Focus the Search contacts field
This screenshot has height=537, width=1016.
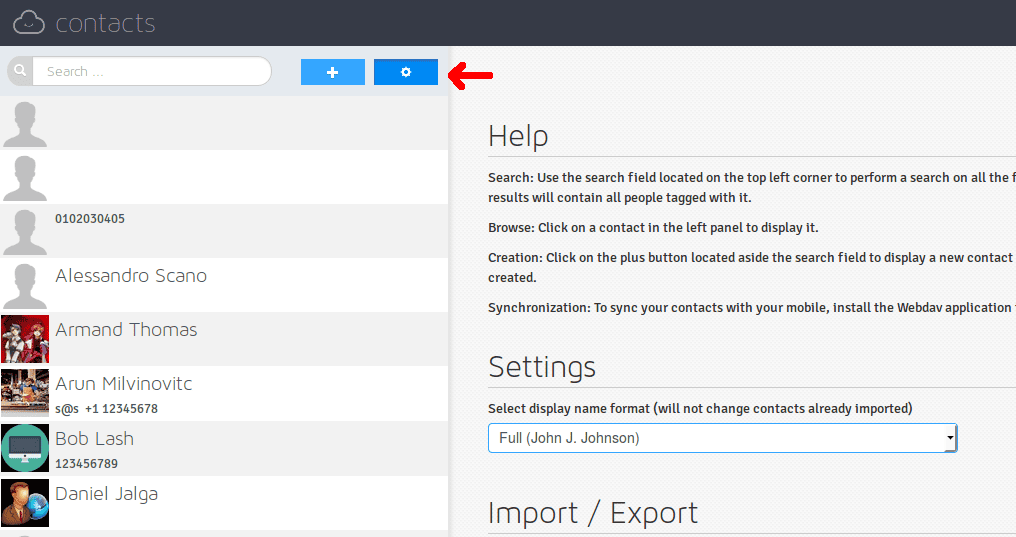pos(152,71)
